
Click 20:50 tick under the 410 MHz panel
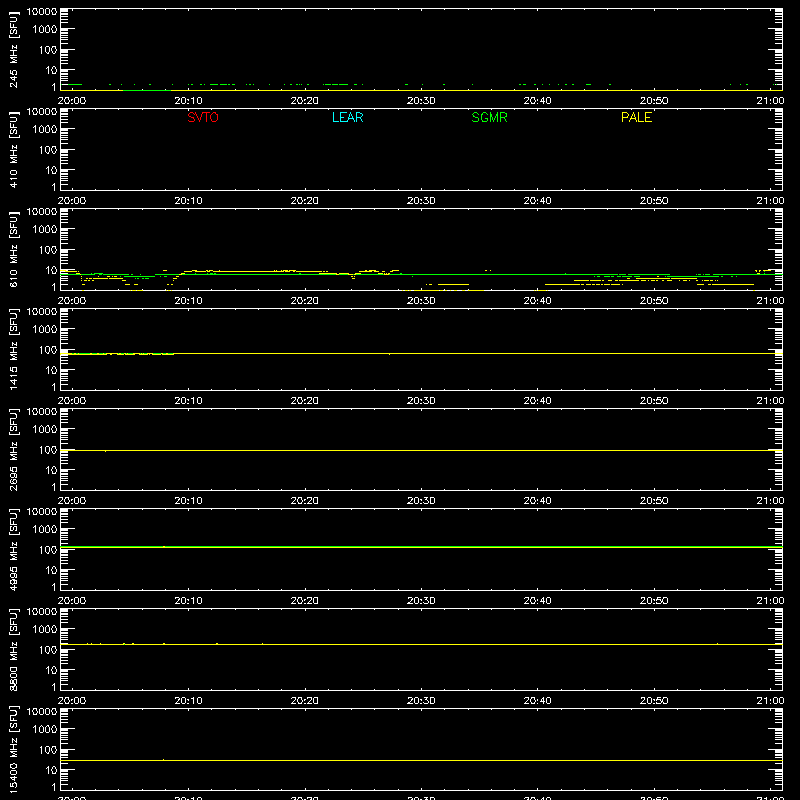pos(654,201)
